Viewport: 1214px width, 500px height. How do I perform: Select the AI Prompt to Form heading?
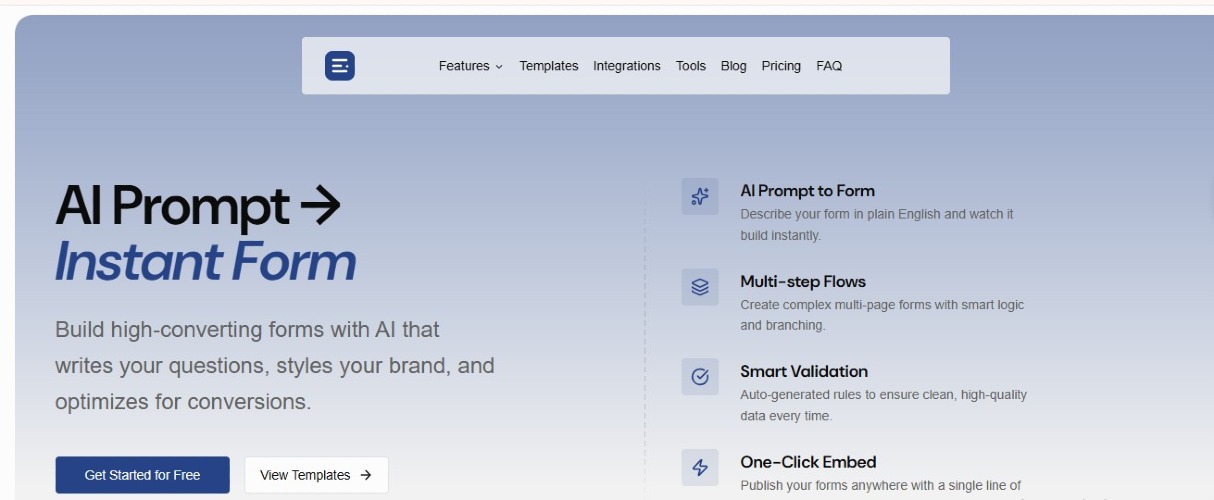pyautogui.click(x=807, y=191)
